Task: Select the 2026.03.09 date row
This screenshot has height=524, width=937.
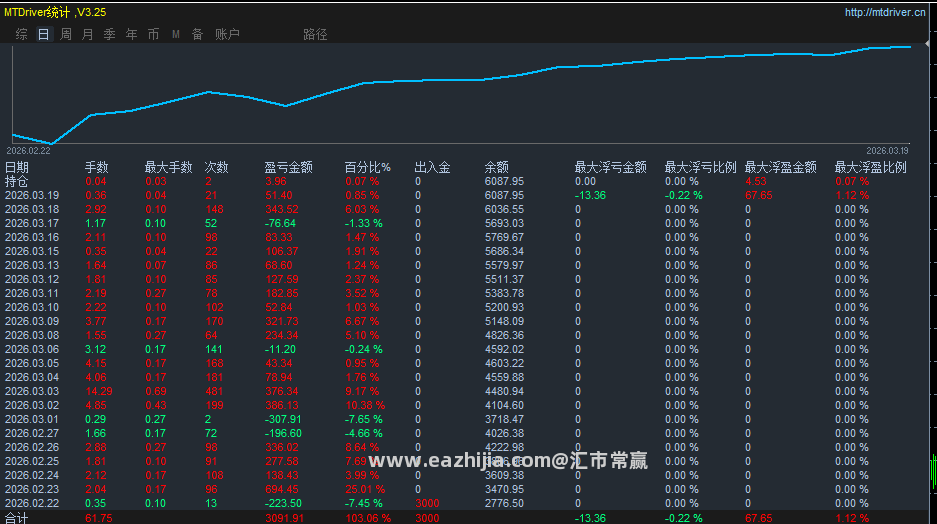Action: point(32,321)
